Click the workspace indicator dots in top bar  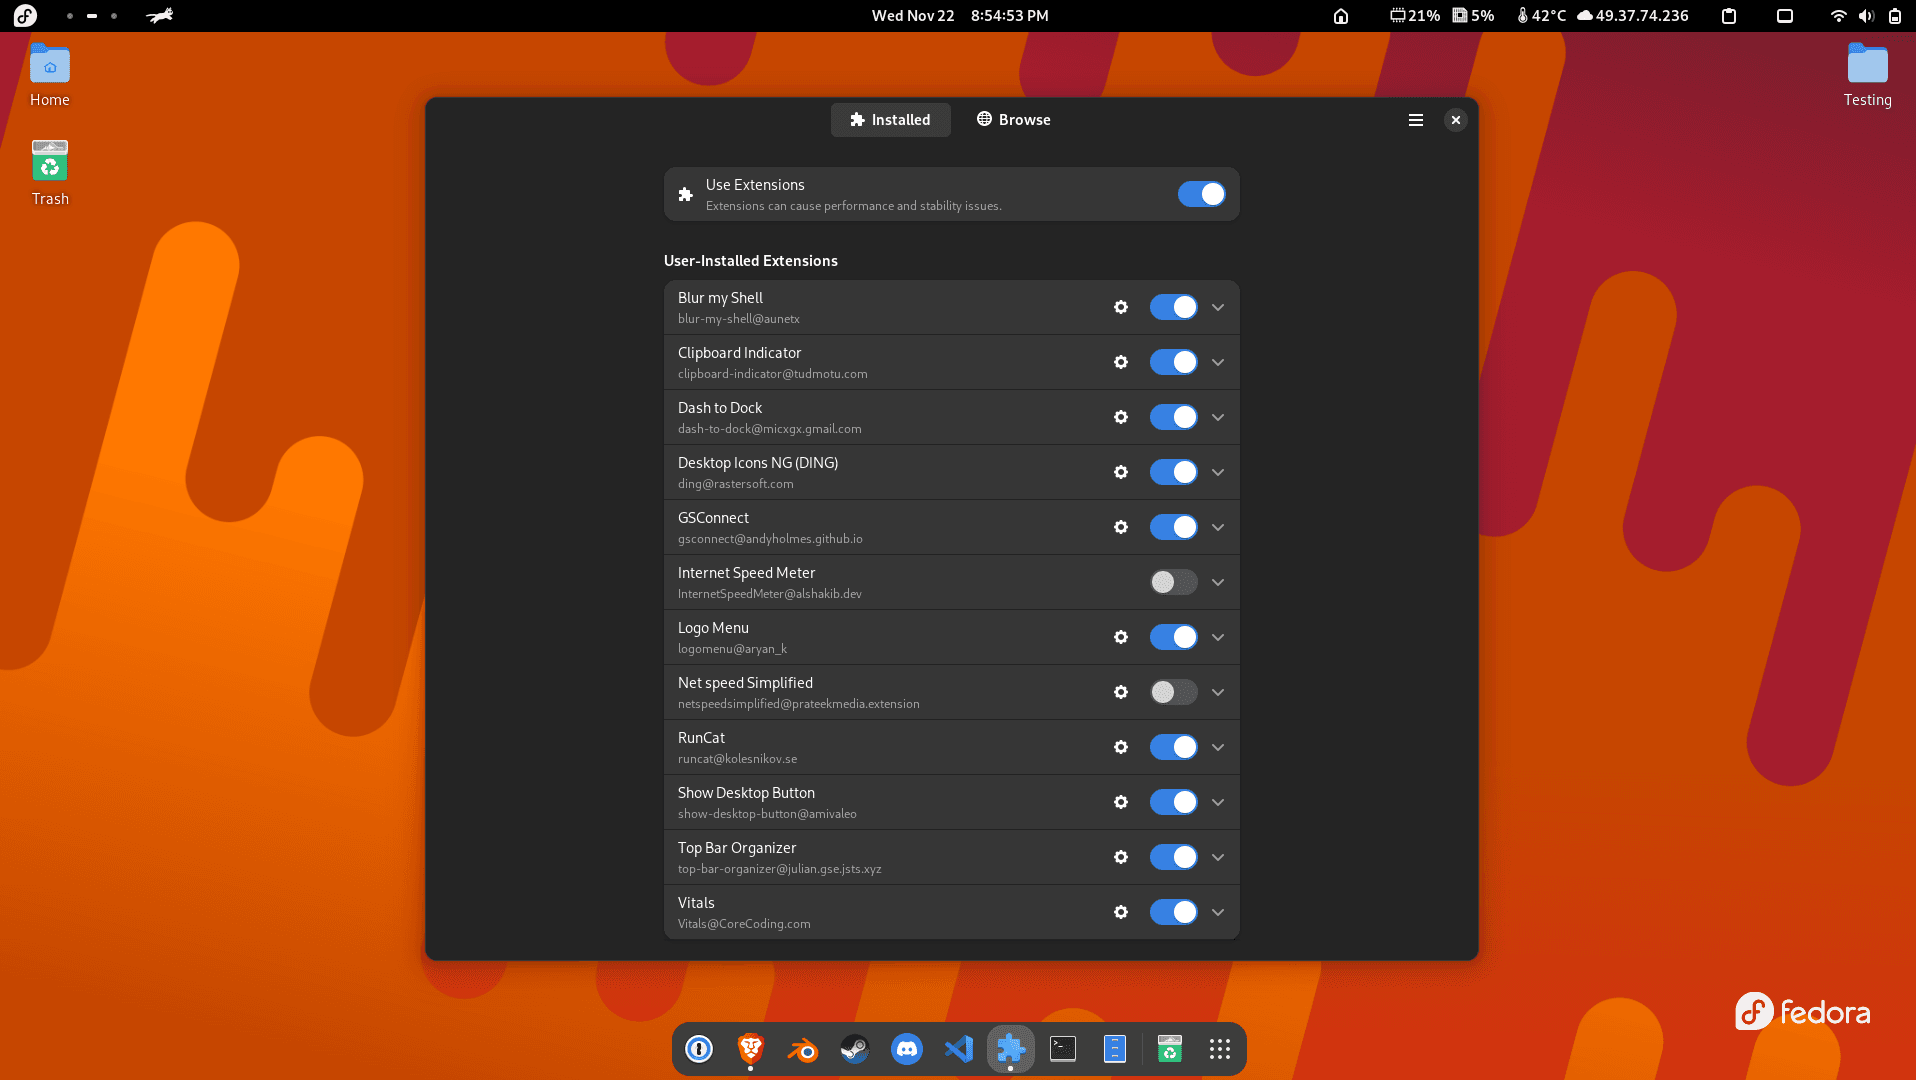tap(92, 16)
